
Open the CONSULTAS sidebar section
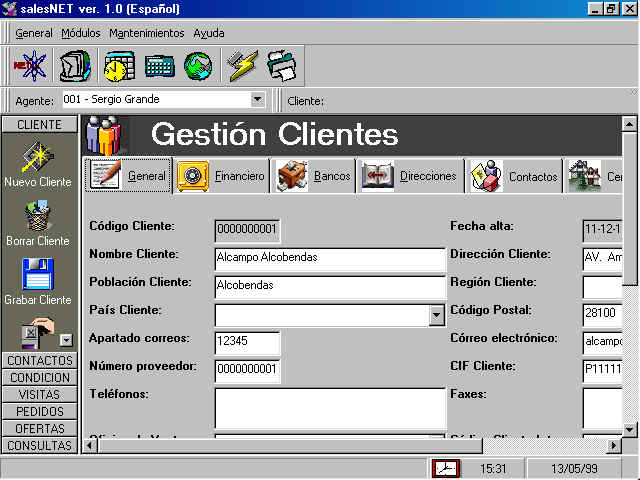pos(40,445)
